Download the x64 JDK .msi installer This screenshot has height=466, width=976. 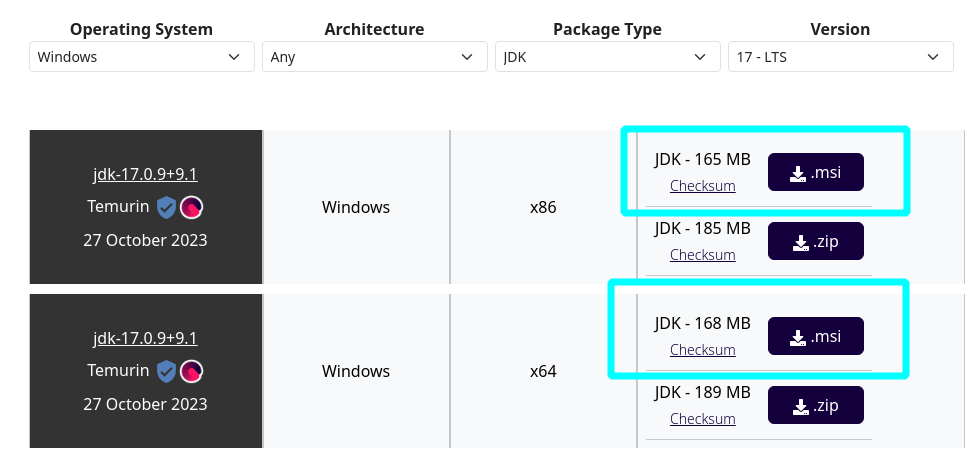pos(815,337)
